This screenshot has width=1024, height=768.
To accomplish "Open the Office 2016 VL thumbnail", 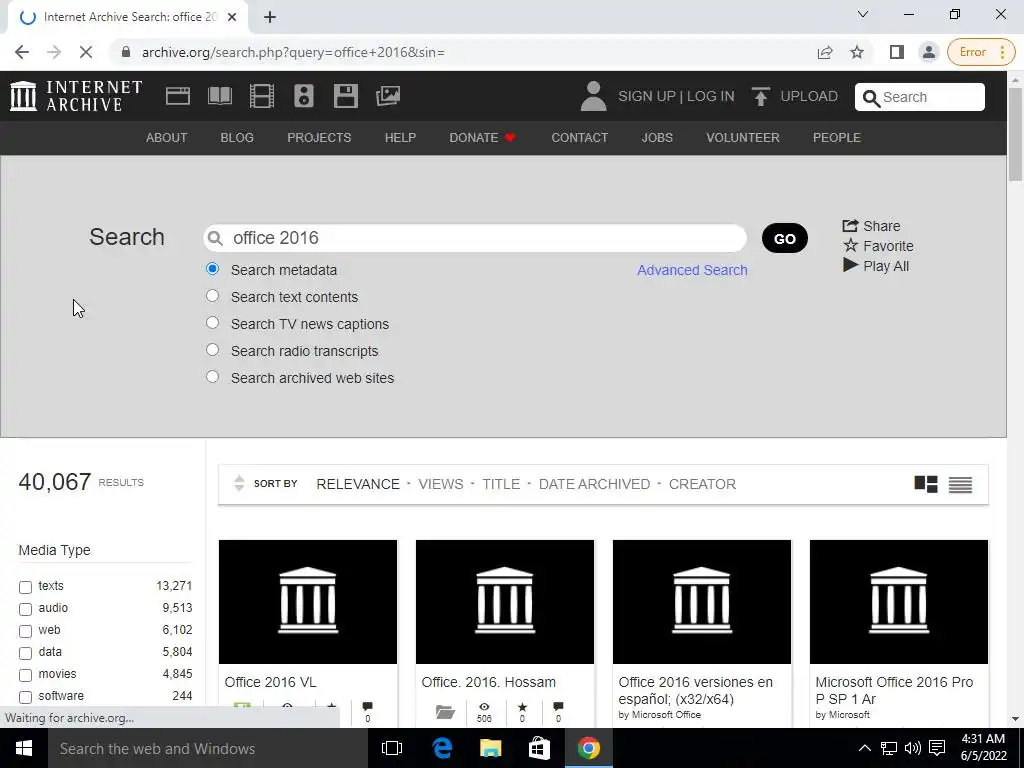I will 308,601.
